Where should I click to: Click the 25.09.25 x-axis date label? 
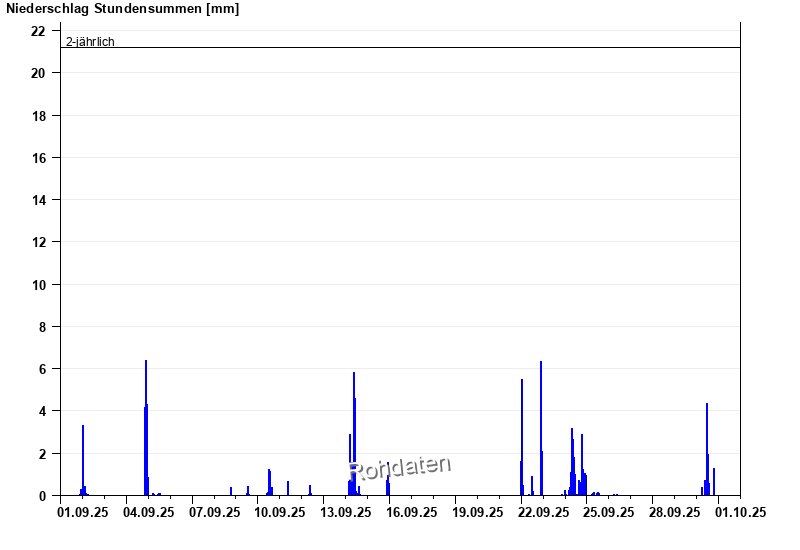point(609,512)
